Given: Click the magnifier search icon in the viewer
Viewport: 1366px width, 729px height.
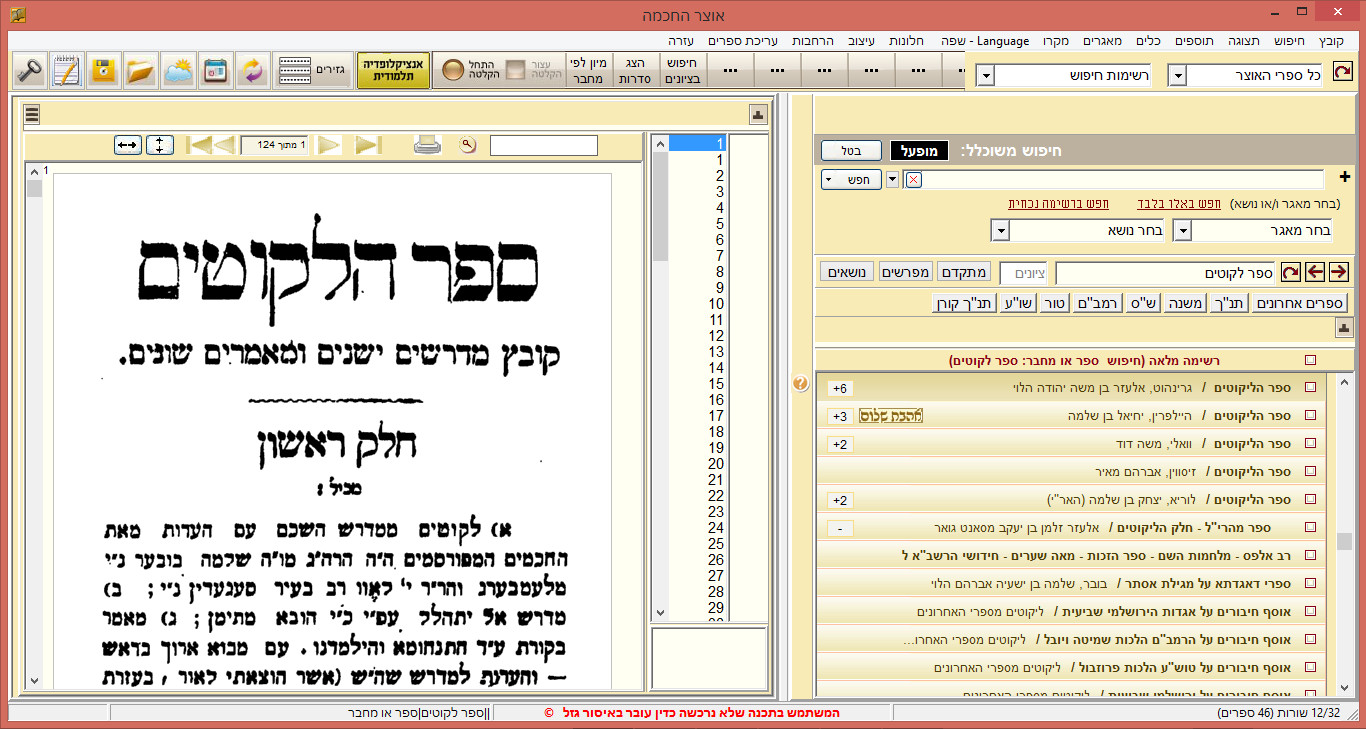Looking at the screenshot, I should (468, 145).
